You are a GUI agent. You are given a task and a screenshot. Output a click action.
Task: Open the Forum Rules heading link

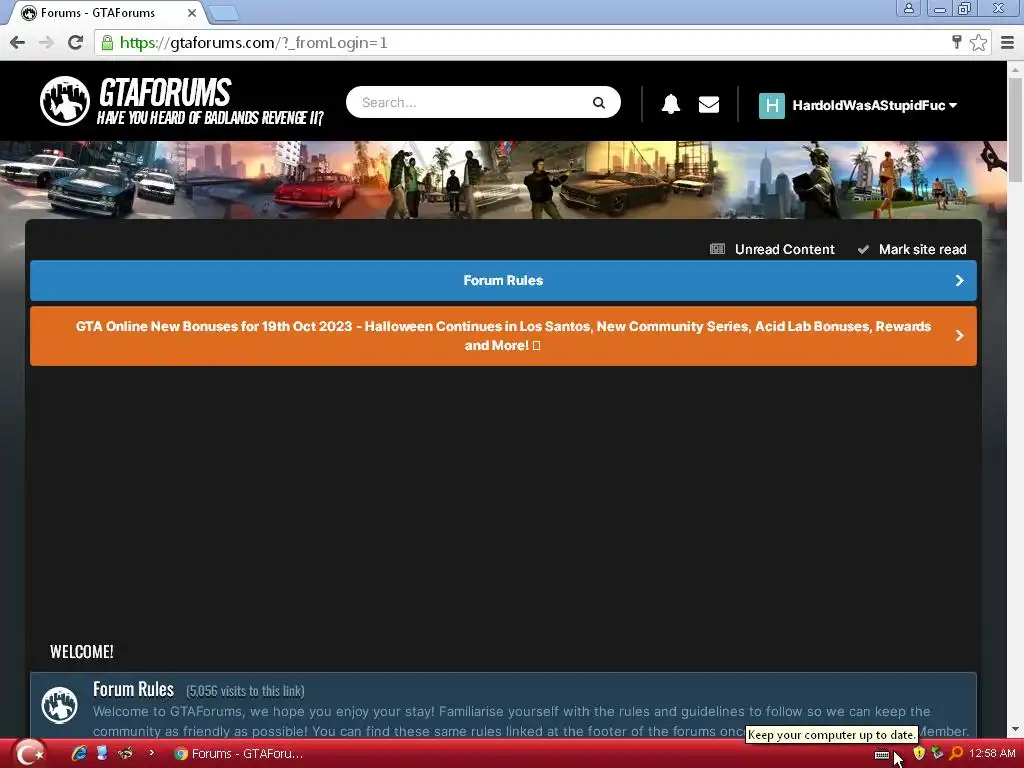[x=133, y=689]
